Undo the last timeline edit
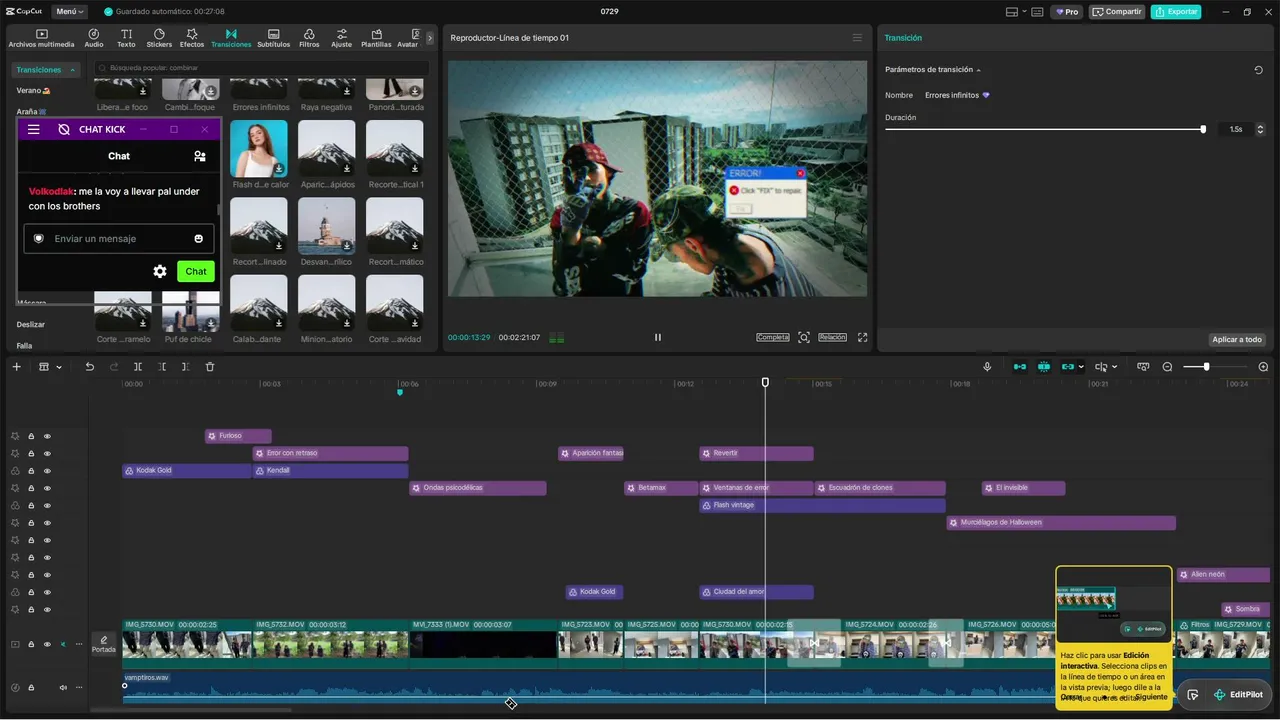 (x=89, y=367)
